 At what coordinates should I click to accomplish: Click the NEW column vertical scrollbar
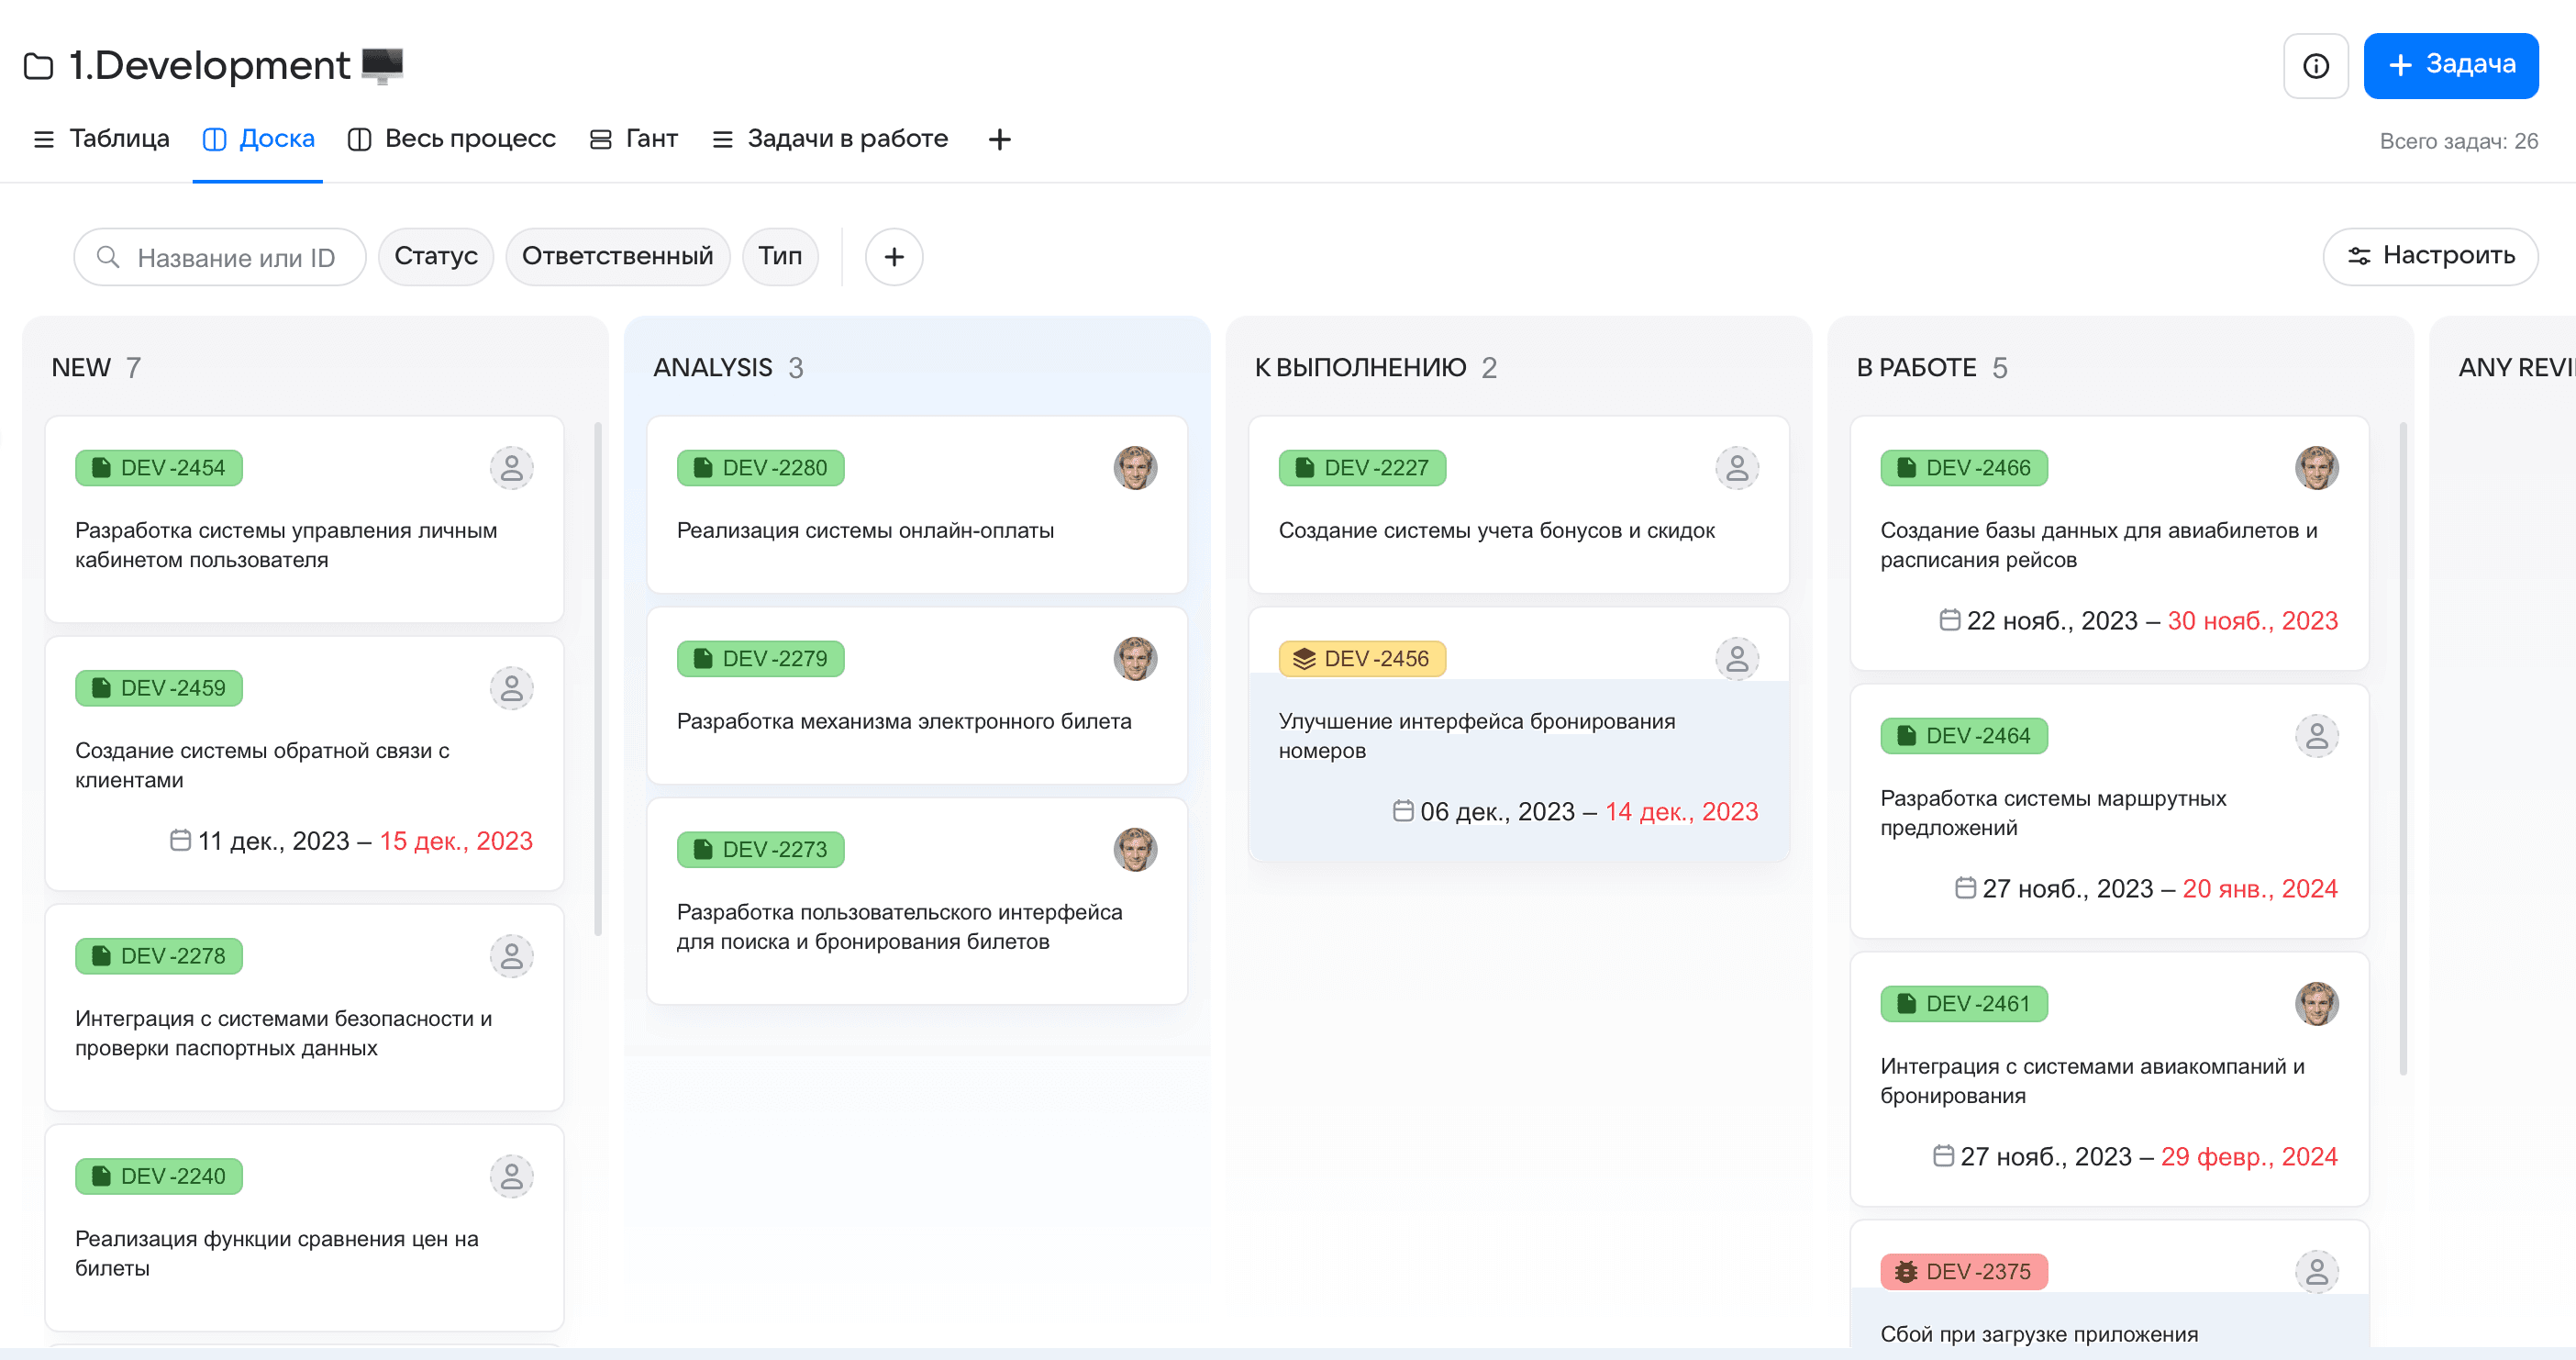[x=598, y=680]
